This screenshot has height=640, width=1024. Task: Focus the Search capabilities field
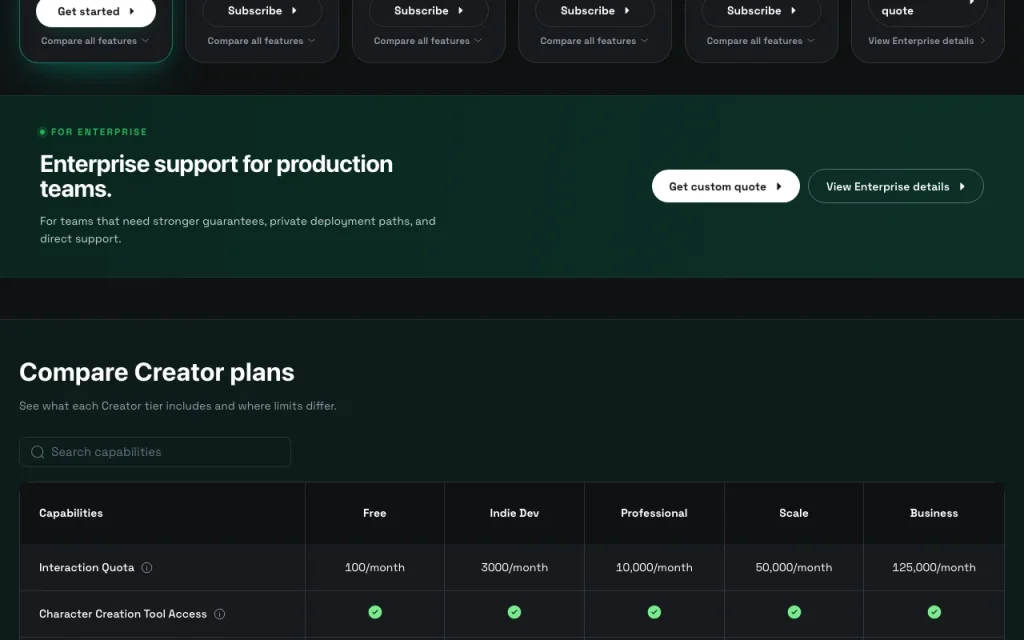(x=155, y=452)
